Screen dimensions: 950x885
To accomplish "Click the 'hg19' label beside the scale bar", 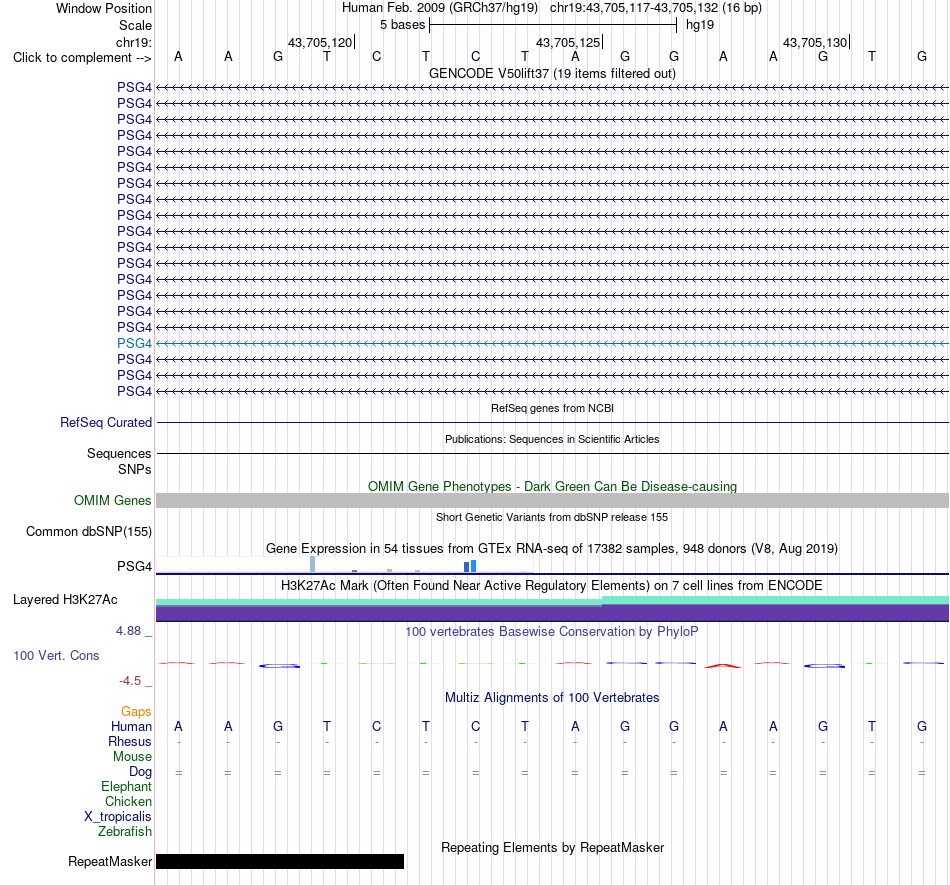I will click(x=700, y=25).
